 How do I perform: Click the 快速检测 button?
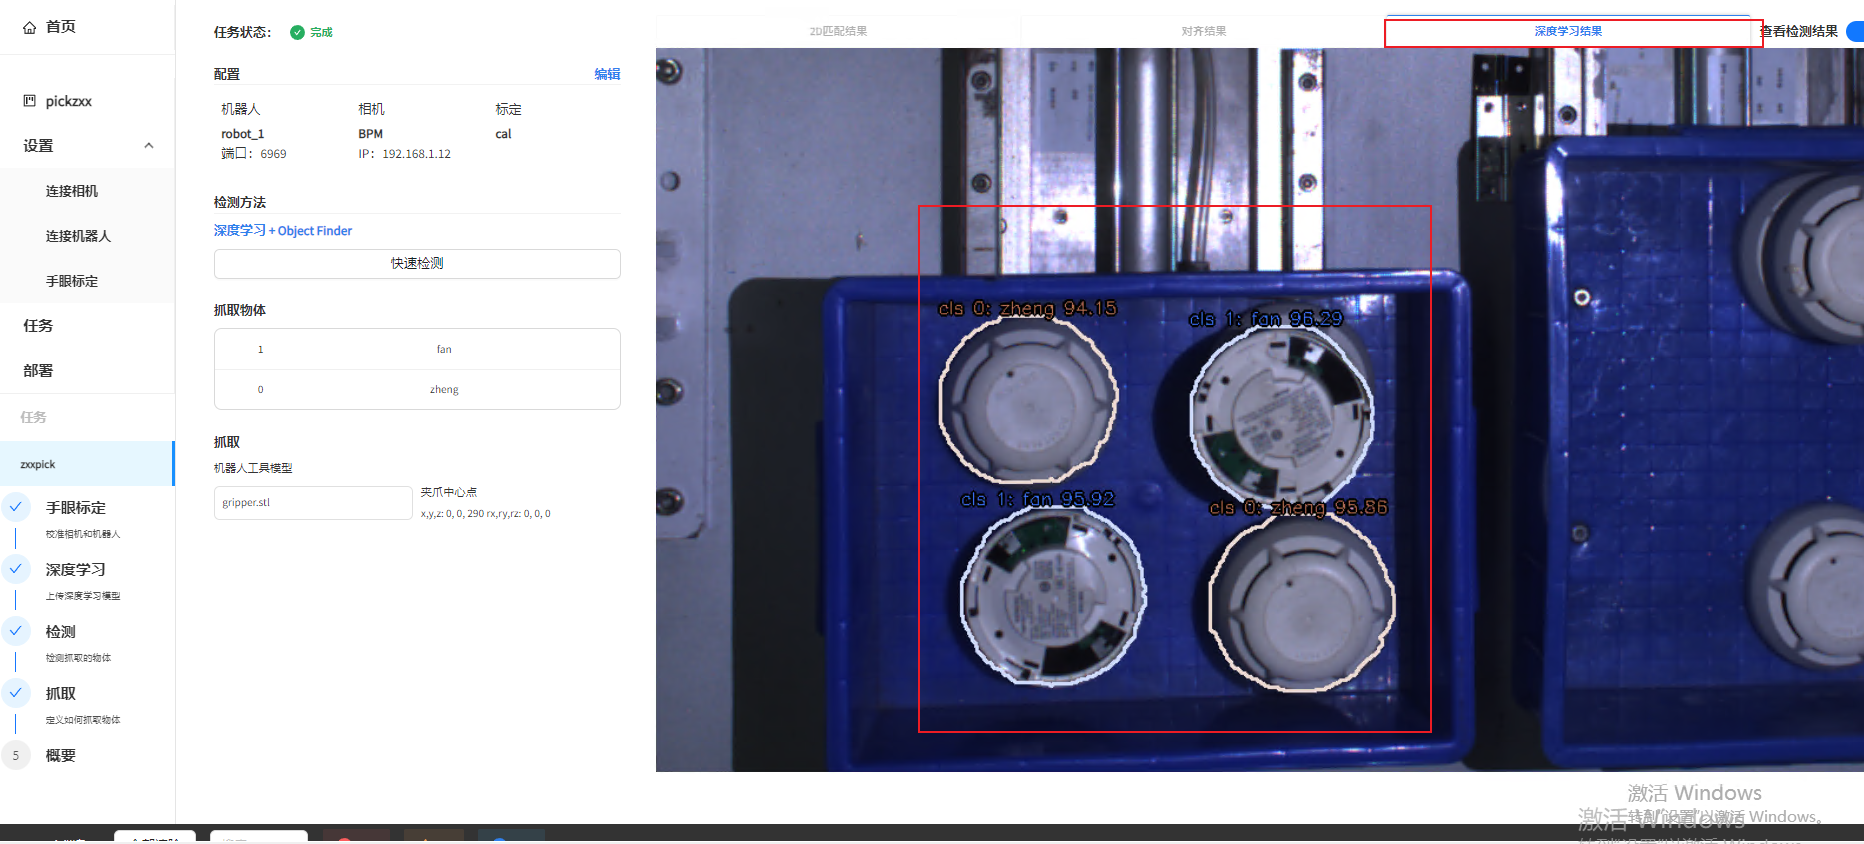[x=417, y=264]
